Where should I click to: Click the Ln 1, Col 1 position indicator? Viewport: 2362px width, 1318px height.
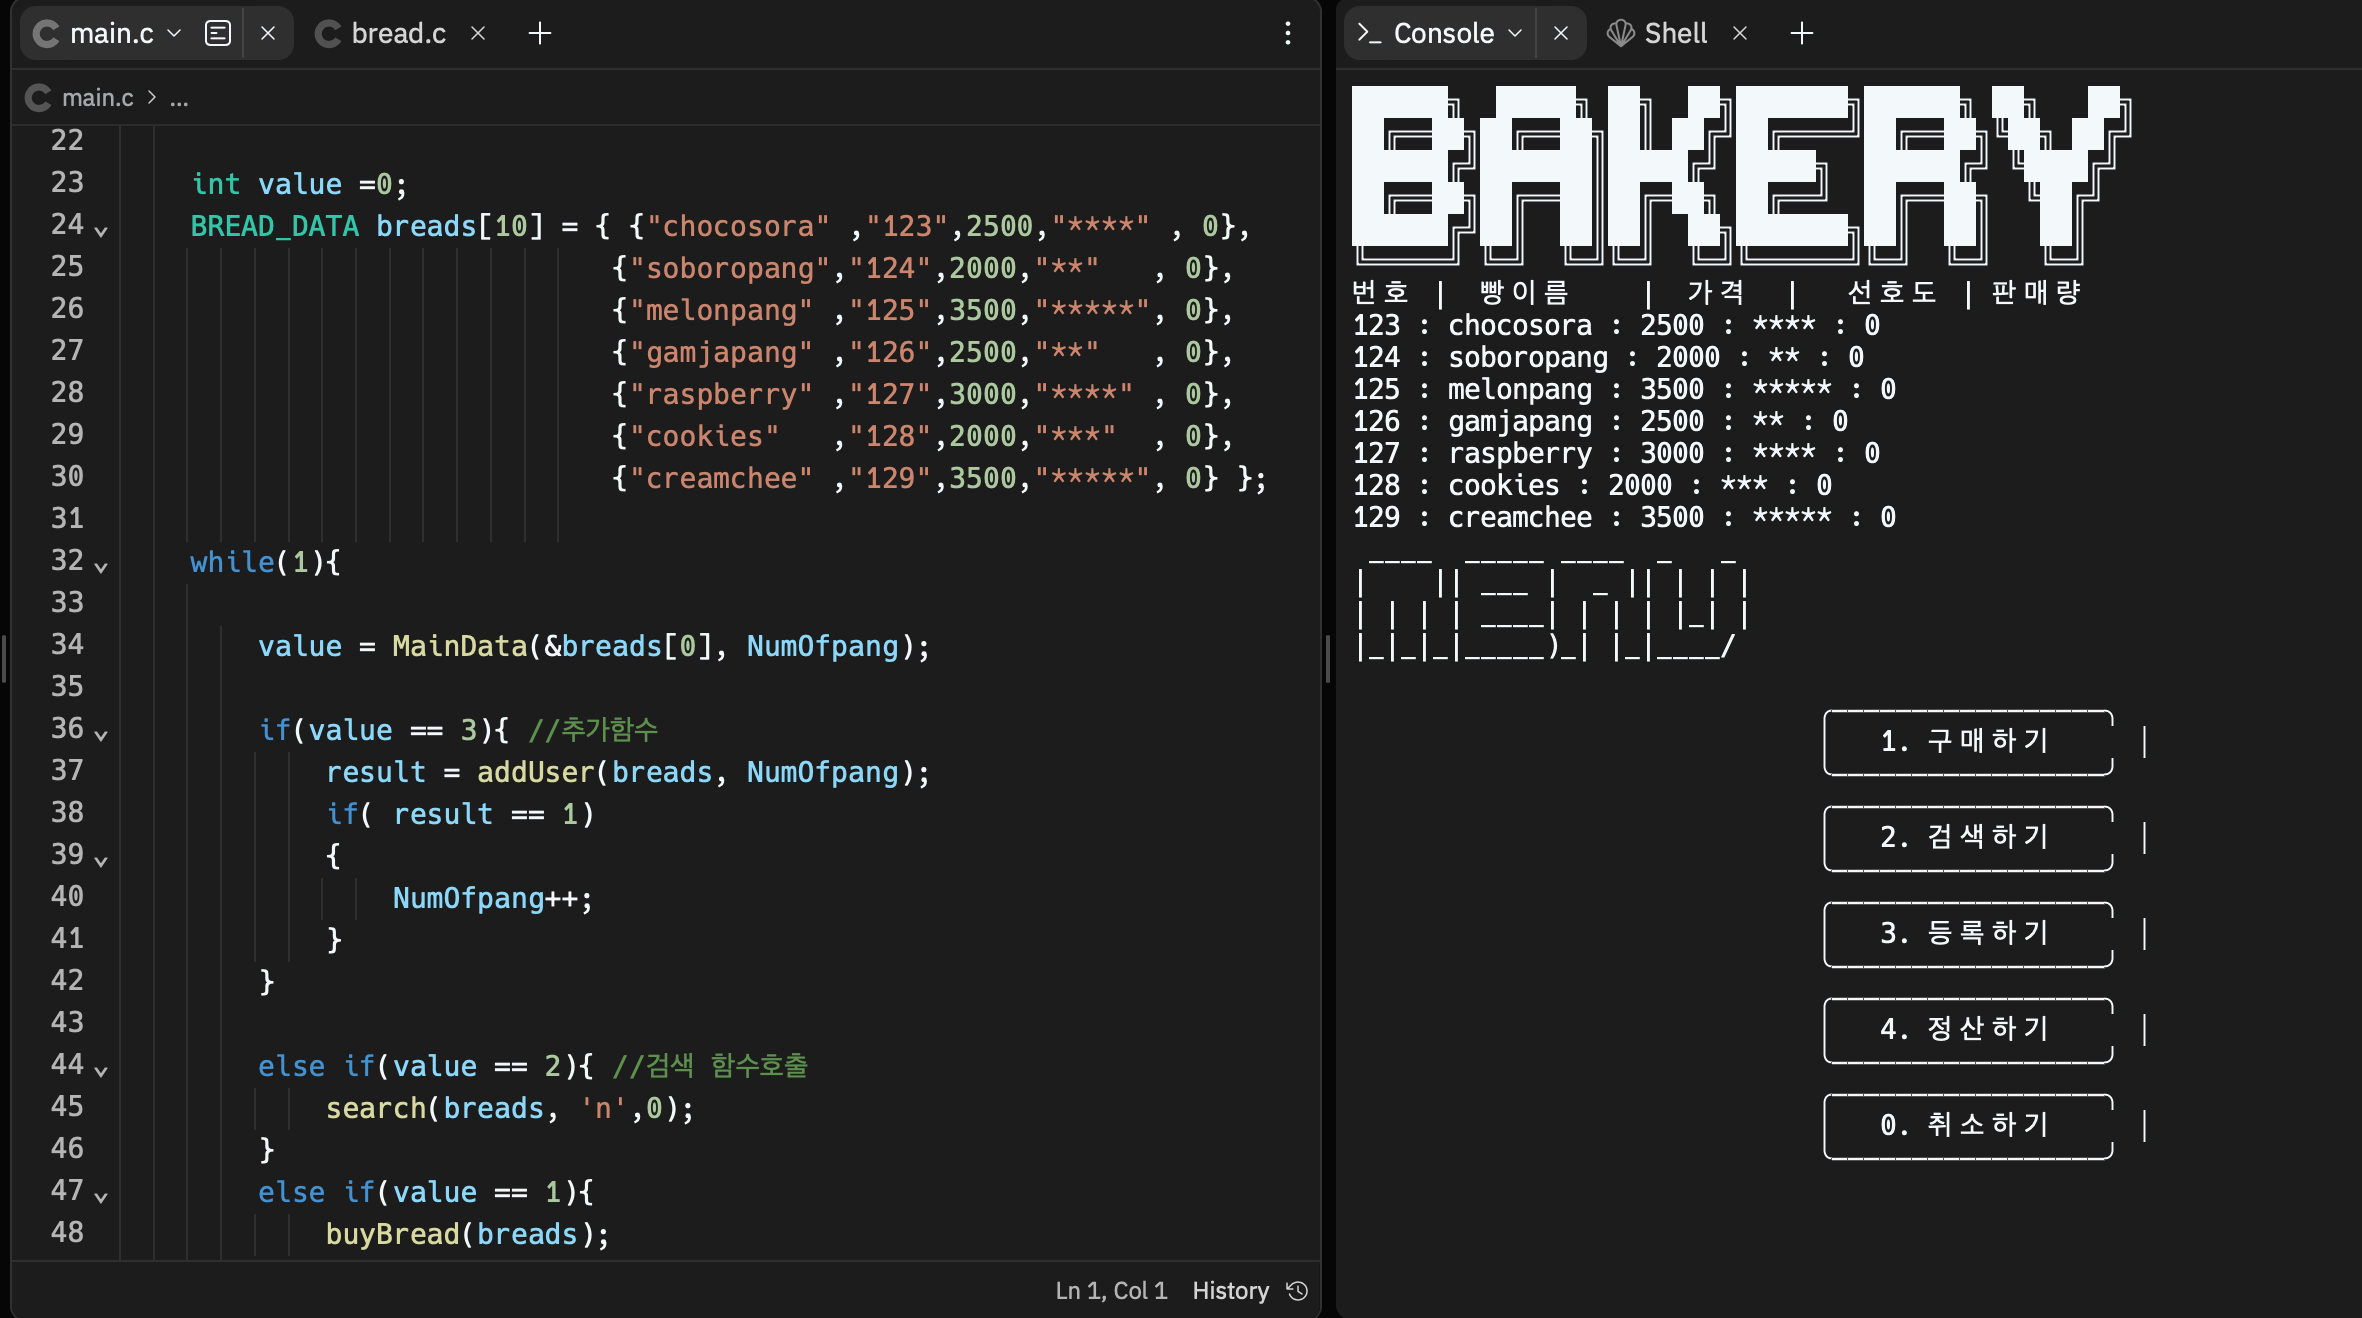point(1111,1291)
